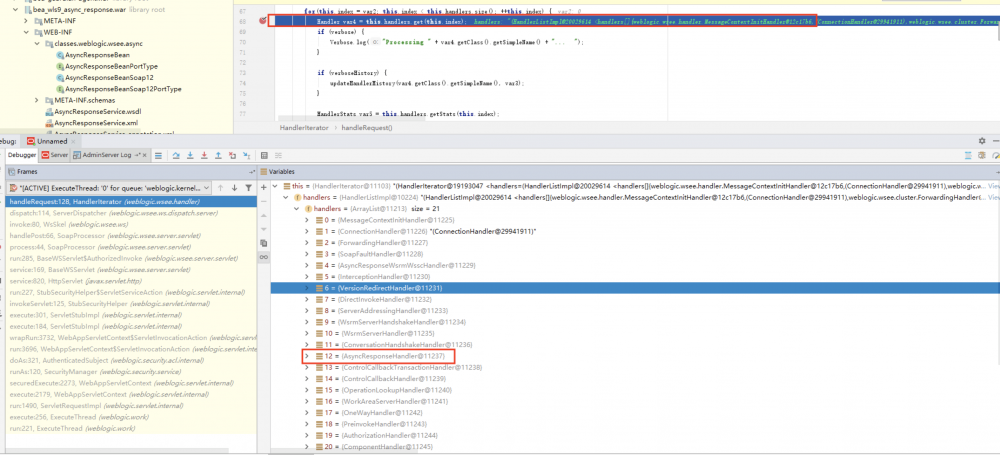Click the next frame down arrow
The height and width of the screenshot is (455, 1000).
pos(234,188)
